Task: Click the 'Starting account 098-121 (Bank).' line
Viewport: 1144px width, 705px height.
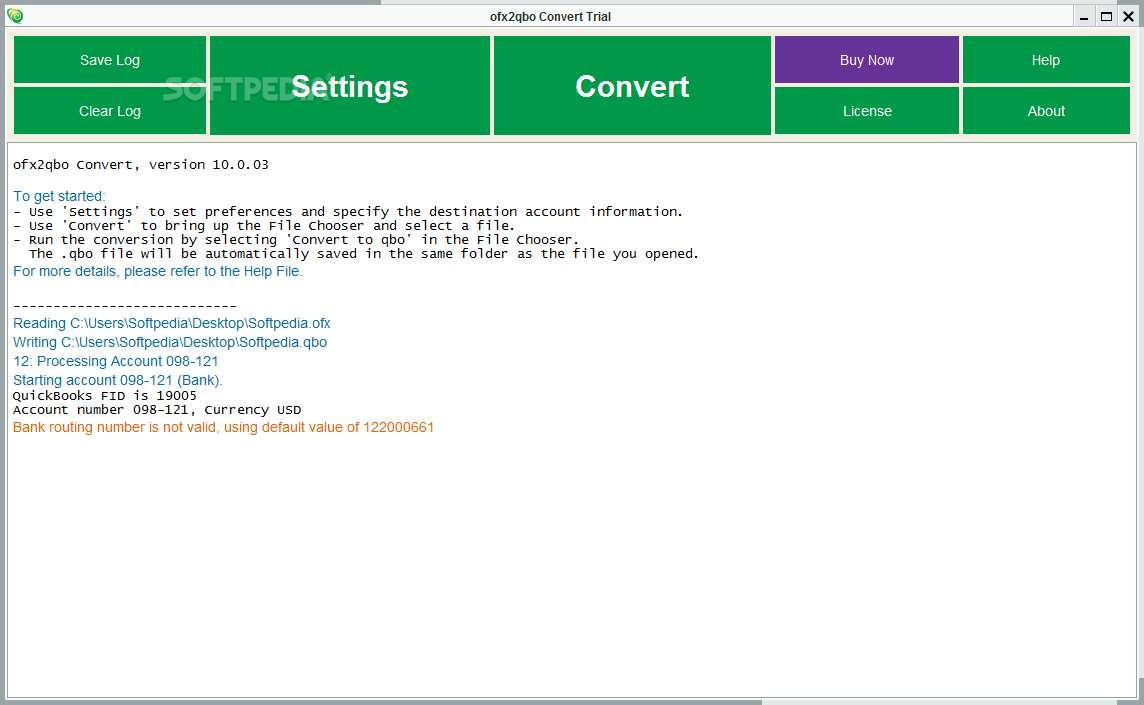Action: click(117, 380)
